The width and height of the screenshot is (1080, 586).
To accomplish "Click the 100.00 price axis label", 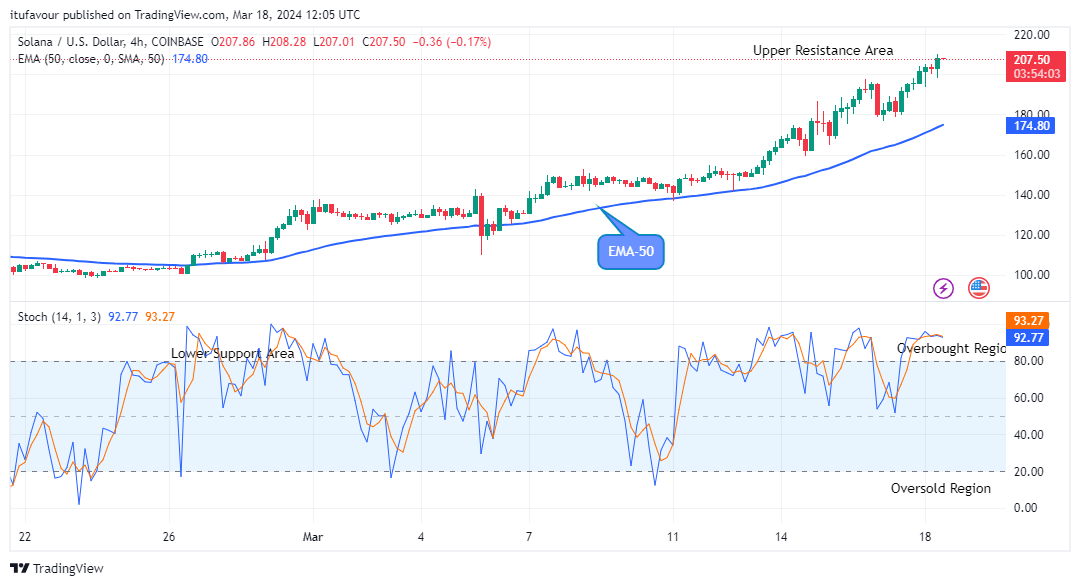I will pyautogui.click(x=1032, y=275).
